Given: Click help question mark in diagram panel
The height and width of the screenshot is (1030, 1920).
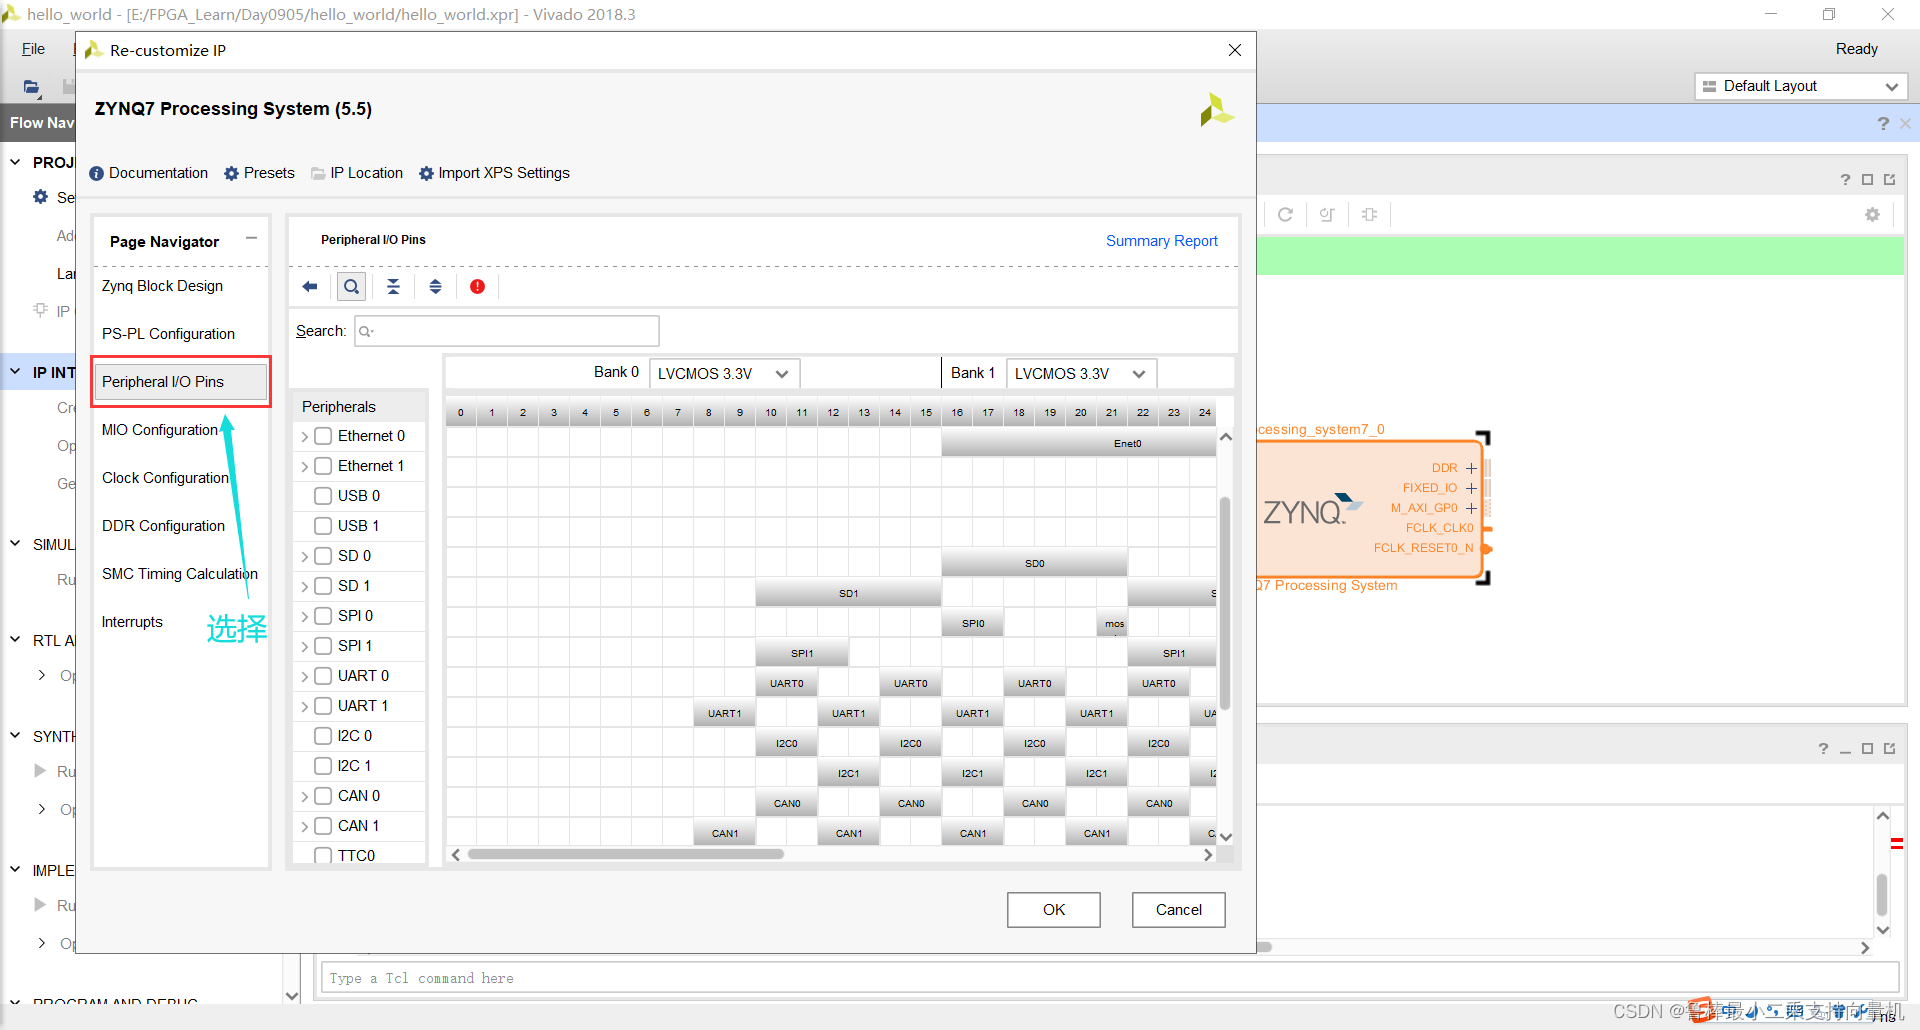Looking at the screenshot, I should point(1845,180).
